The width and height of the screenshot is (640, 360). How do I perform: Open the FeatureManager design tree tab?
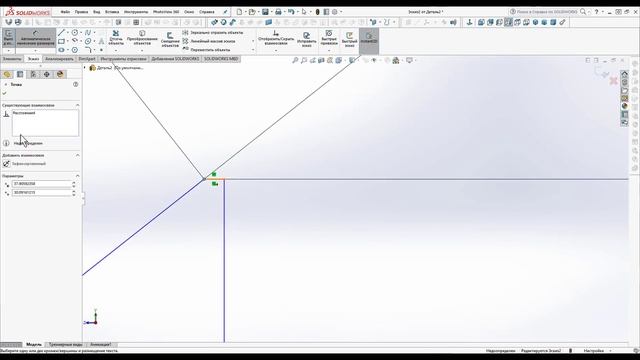(x=7, y=74)
